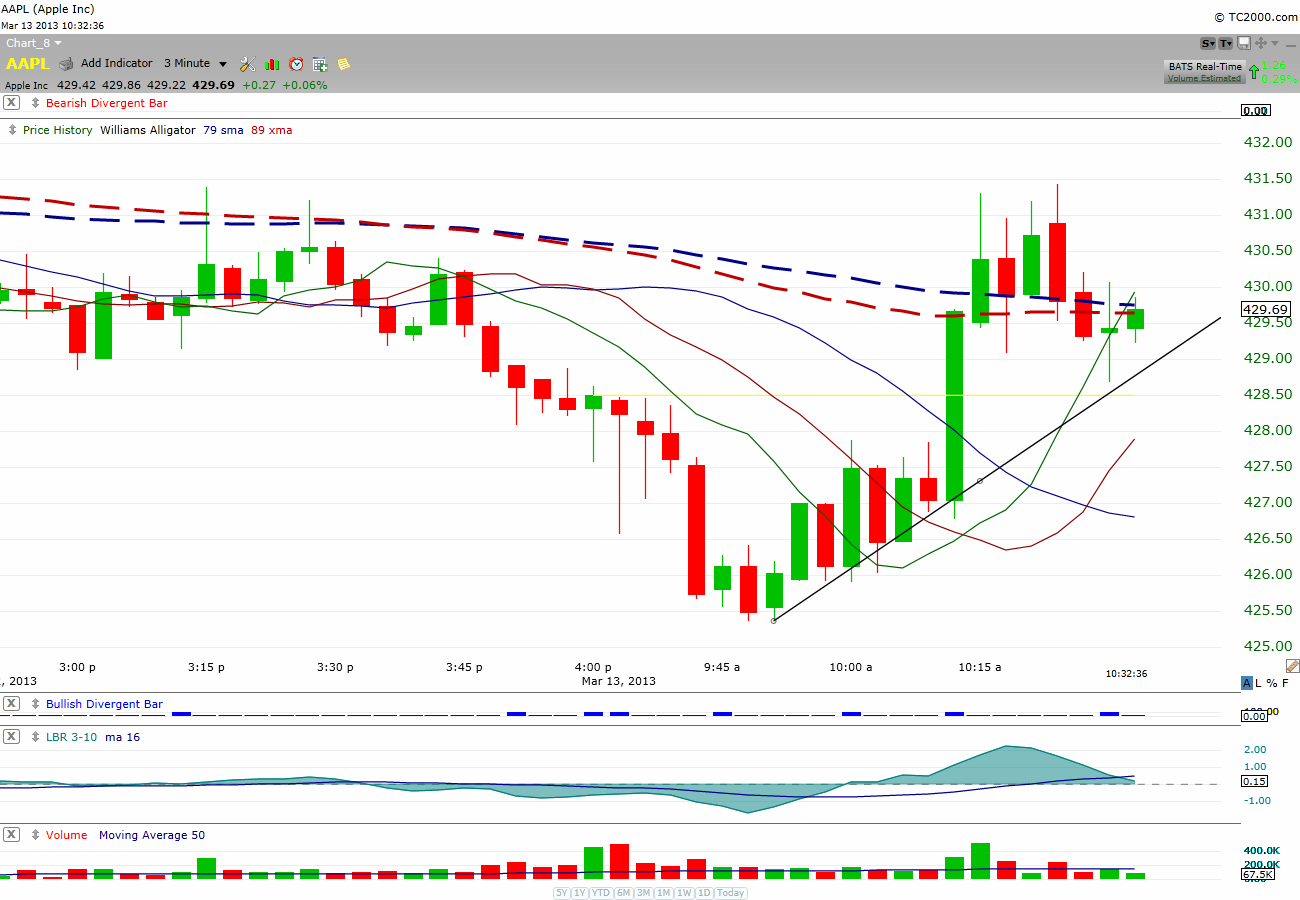
Task: Toggle the % percent scale option
Action: pyautogui.click(x=1272, y=683)
